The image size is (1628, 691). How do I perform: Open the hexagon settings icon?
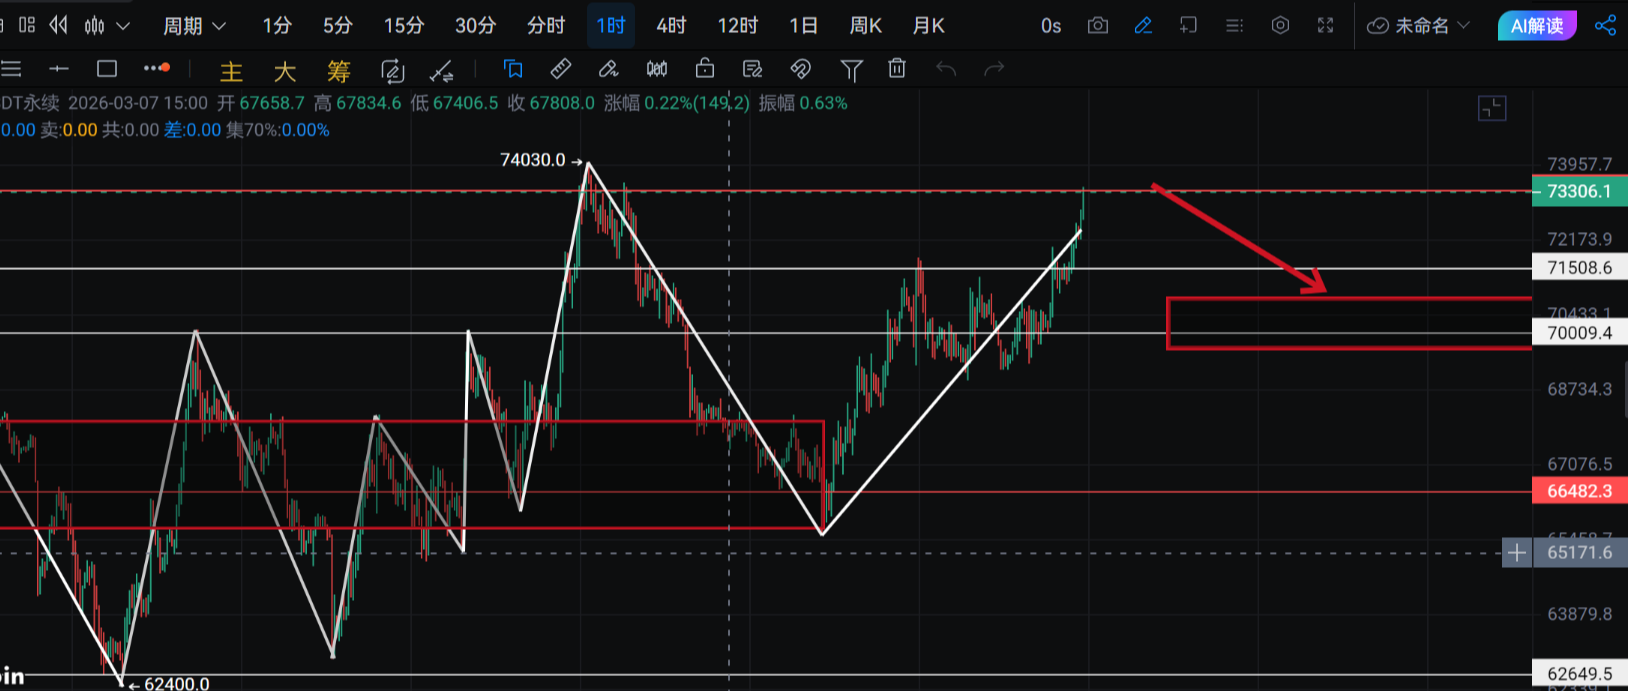pyautogui.click(x=1280, y=26)
